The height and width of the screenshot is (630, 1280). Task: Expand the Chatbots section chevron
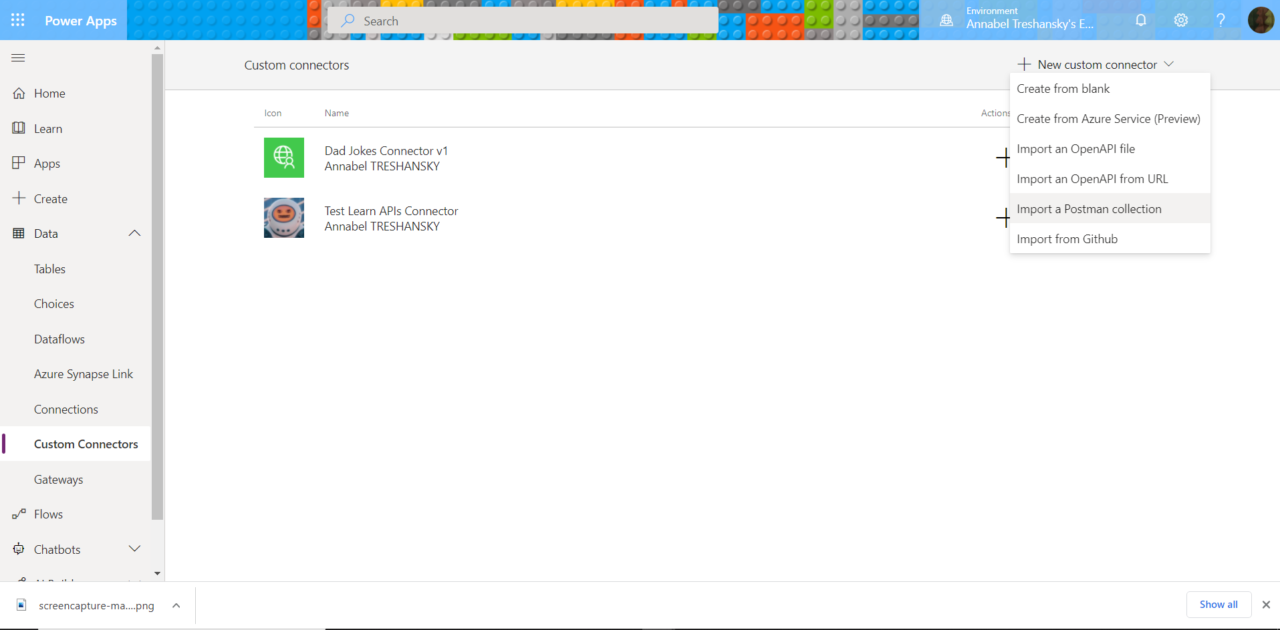135,549
